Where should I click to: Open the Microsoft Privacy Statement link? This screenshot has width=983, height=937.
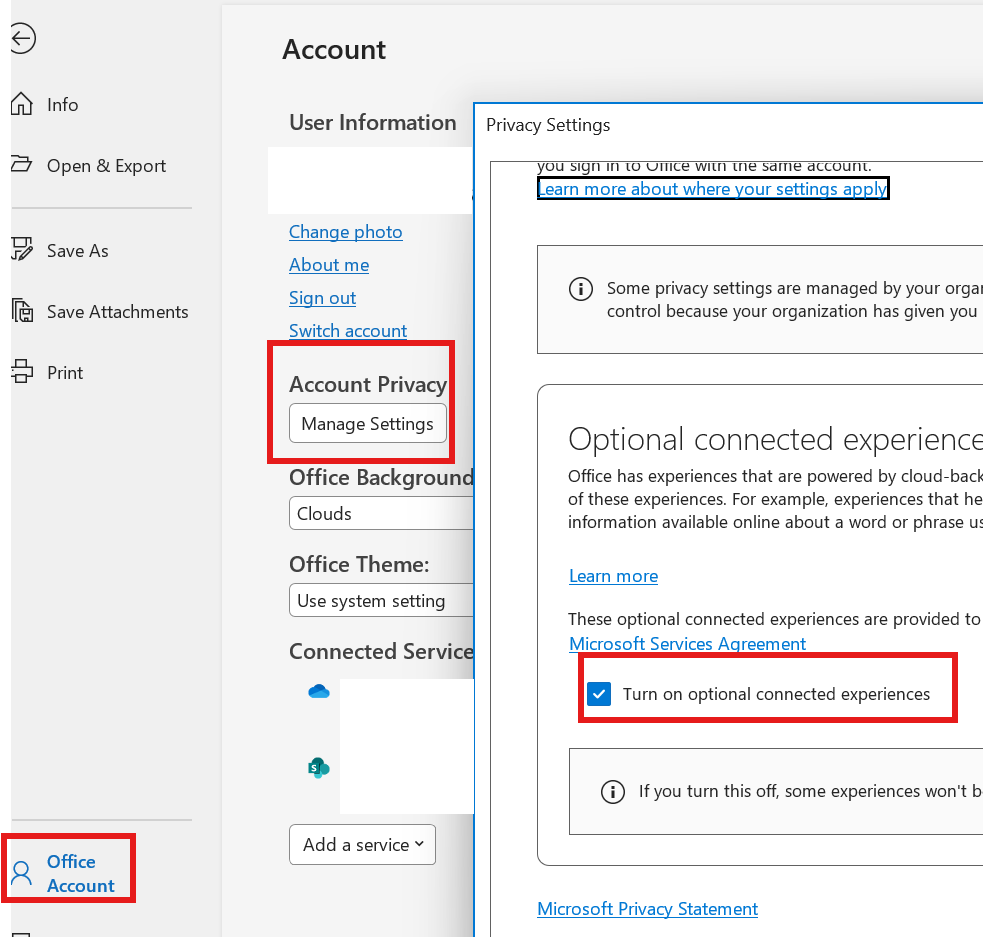648,909
